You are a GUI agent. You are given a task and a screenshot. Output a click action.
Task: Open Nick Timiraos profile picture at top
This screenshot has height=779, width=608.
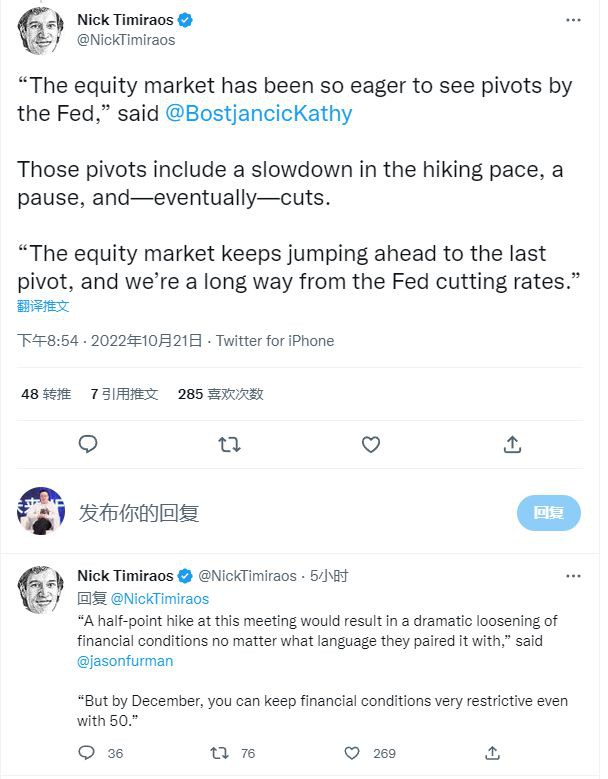point(41,31)
